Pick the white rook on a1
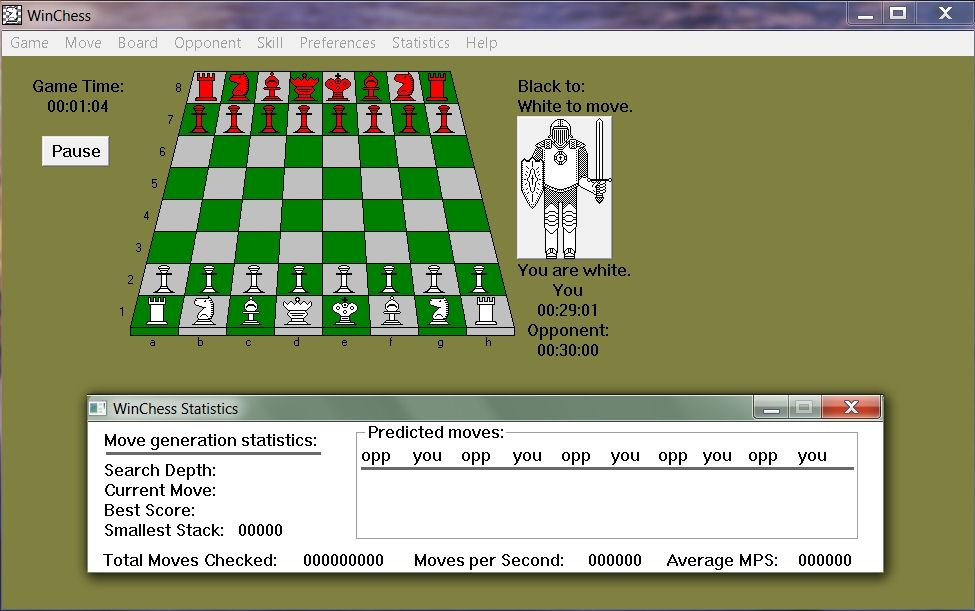975x611 pixels. 157,311
